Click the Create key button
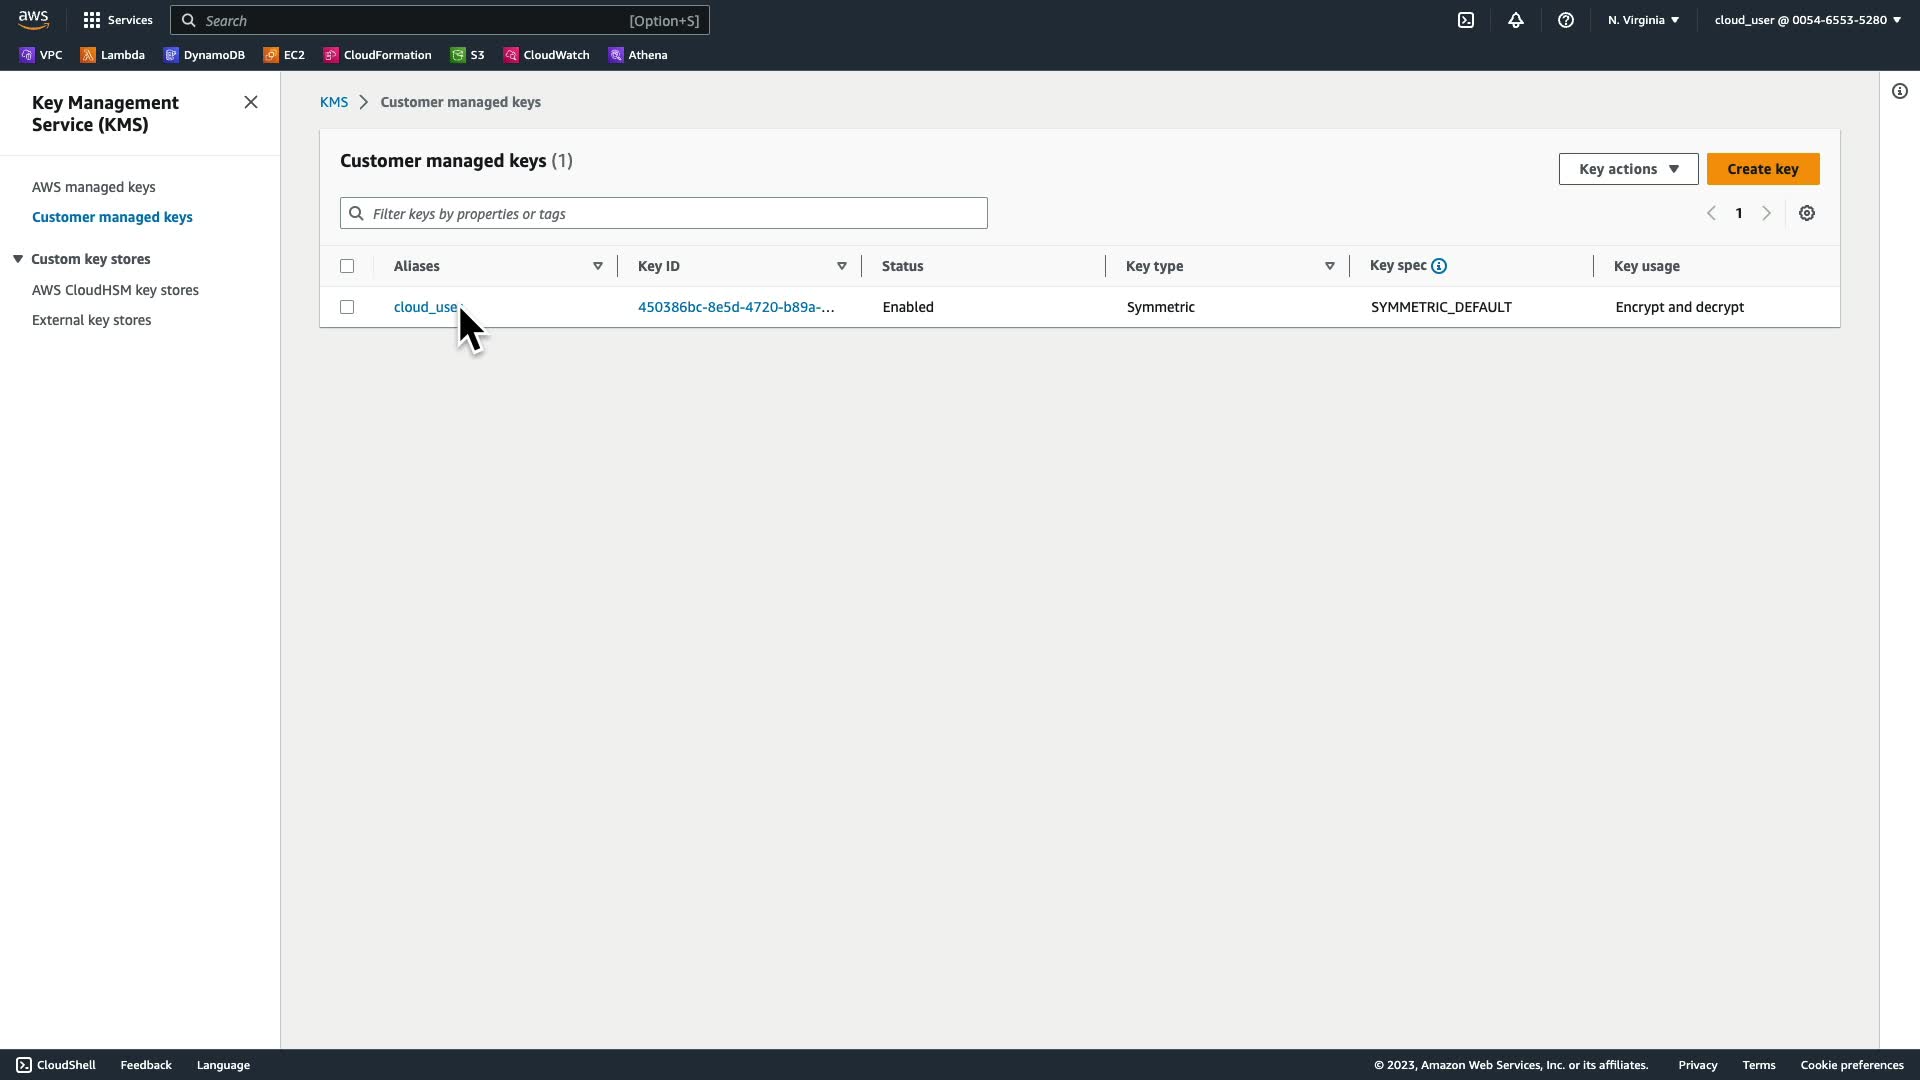Screen dimensions: 1920x1080 point(1762,169)
